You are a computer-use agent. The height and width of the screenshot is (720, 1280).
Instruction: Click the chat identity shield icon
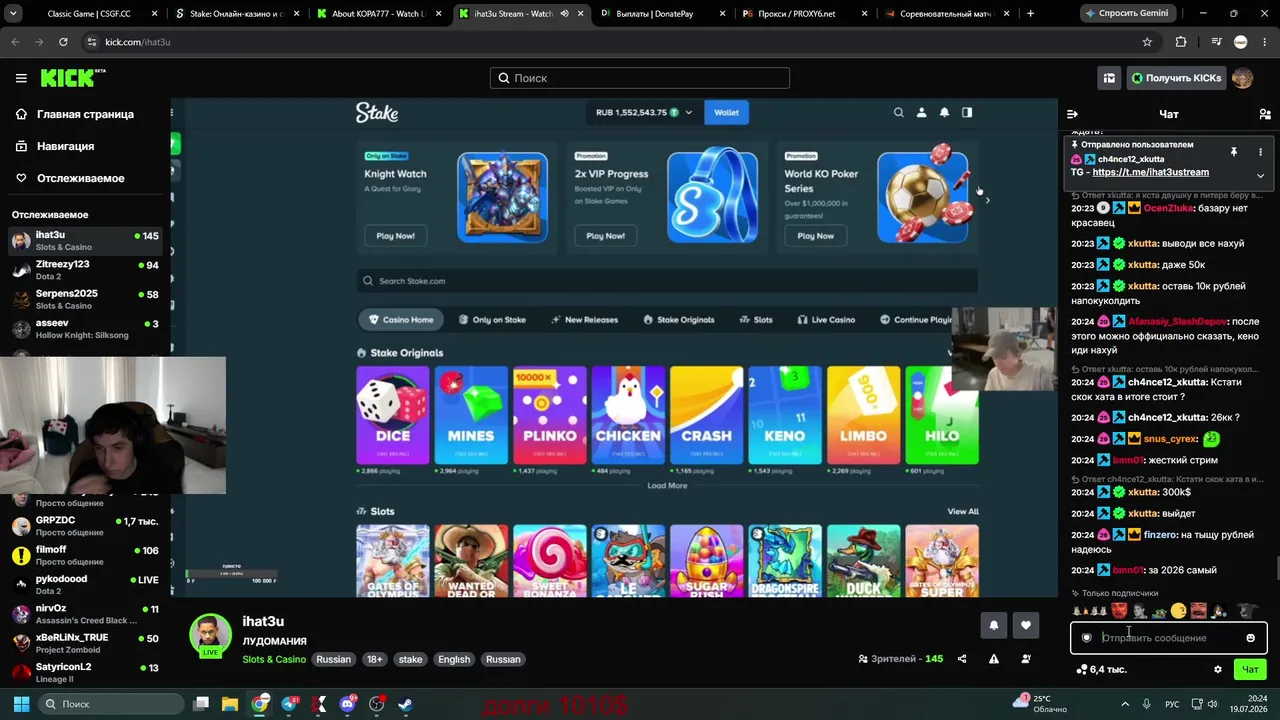point(1086,638)
